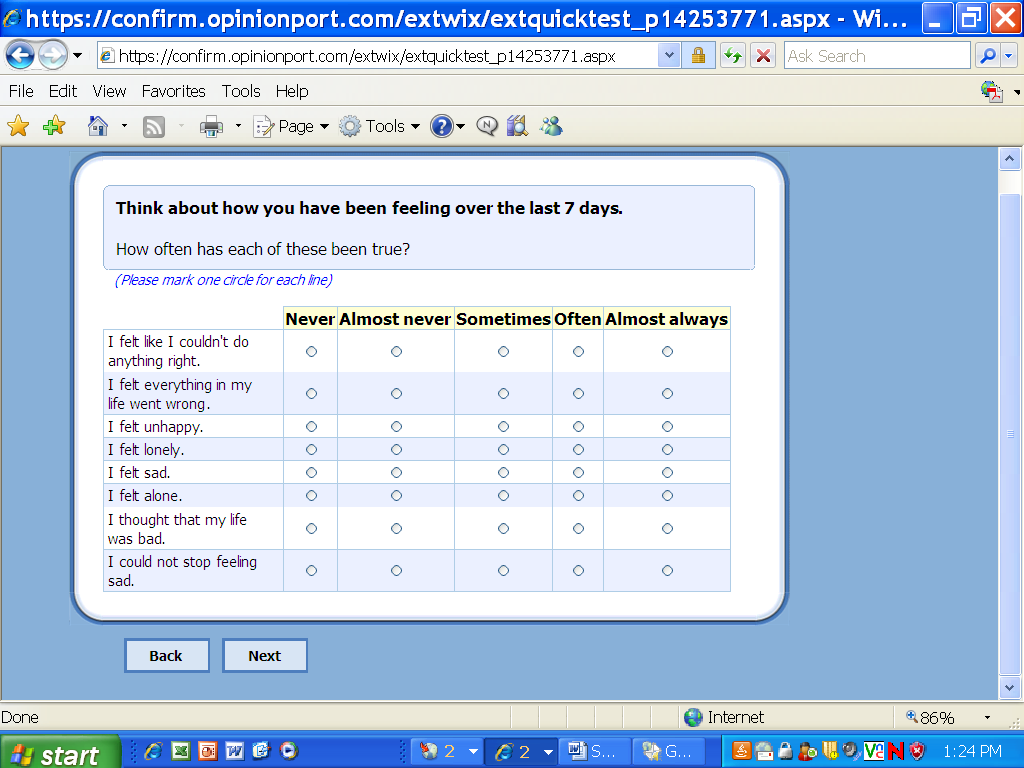Screen dimensions: 1024x768
Task: Click the Refresh page icon
Action: [733, 56]
